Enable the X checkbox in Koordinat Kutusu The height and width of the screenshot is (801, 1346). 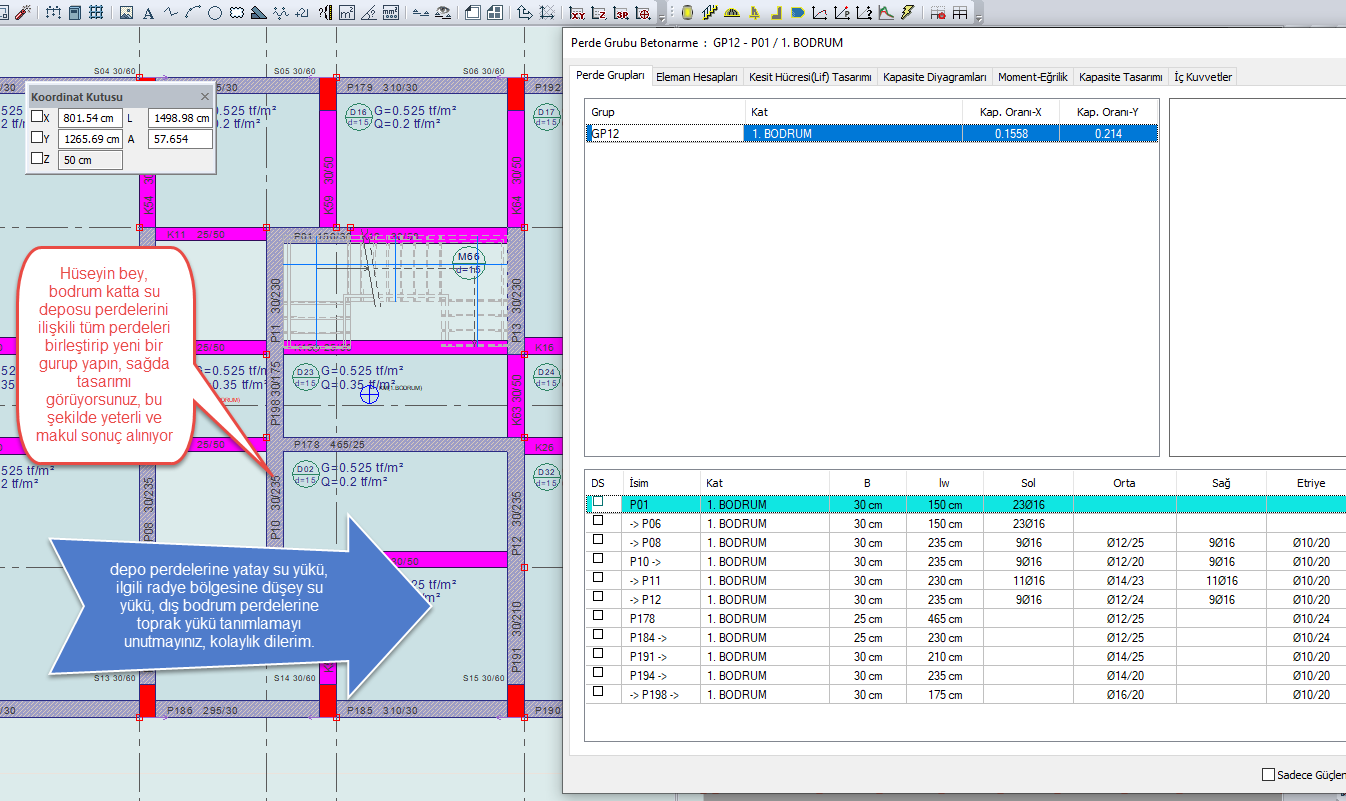pyautogui.click(x=37, y=117)
